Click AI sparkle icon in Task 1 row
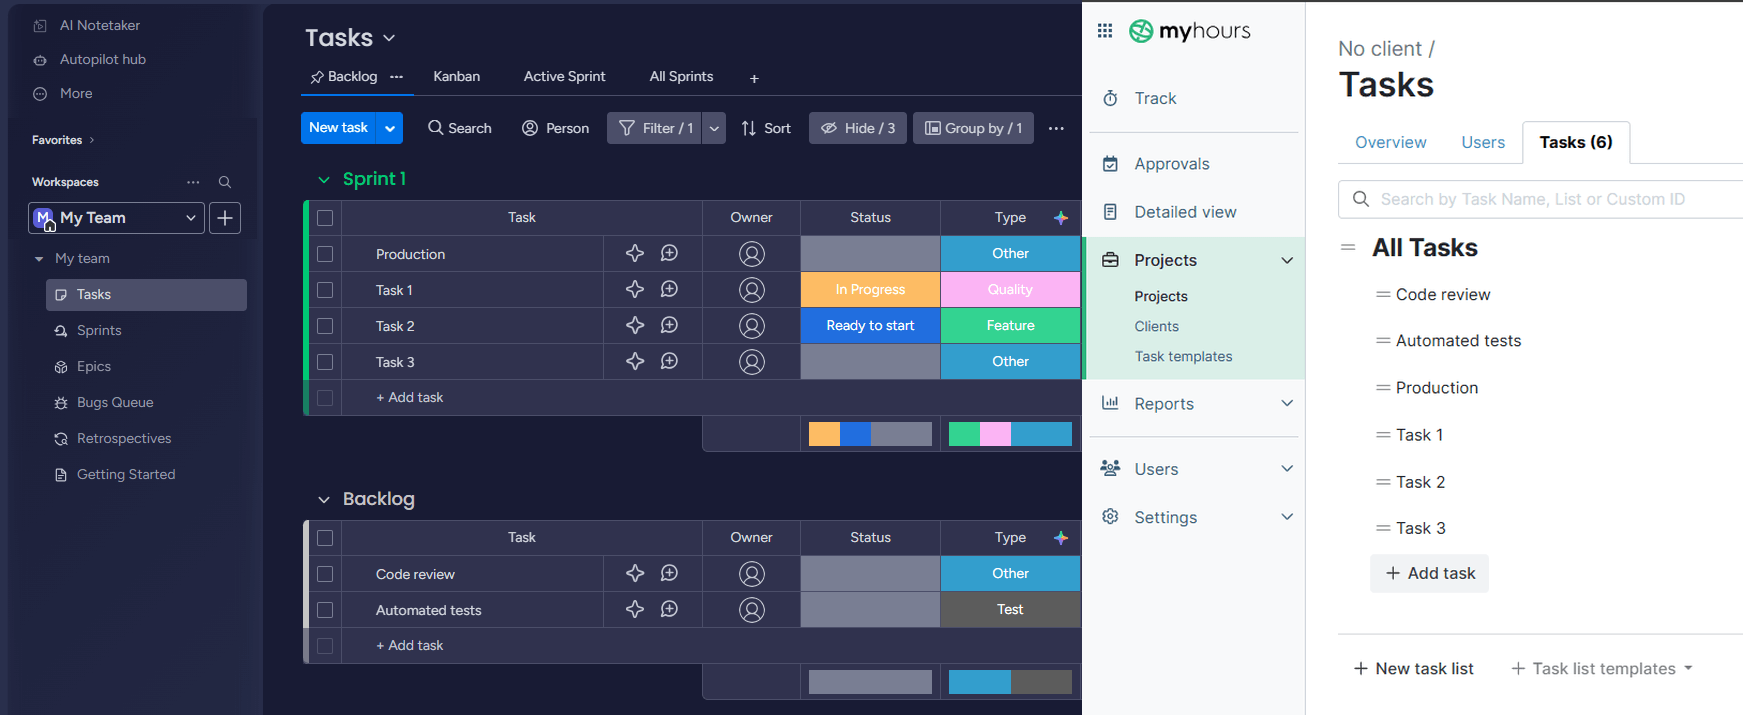 [635, 290]
